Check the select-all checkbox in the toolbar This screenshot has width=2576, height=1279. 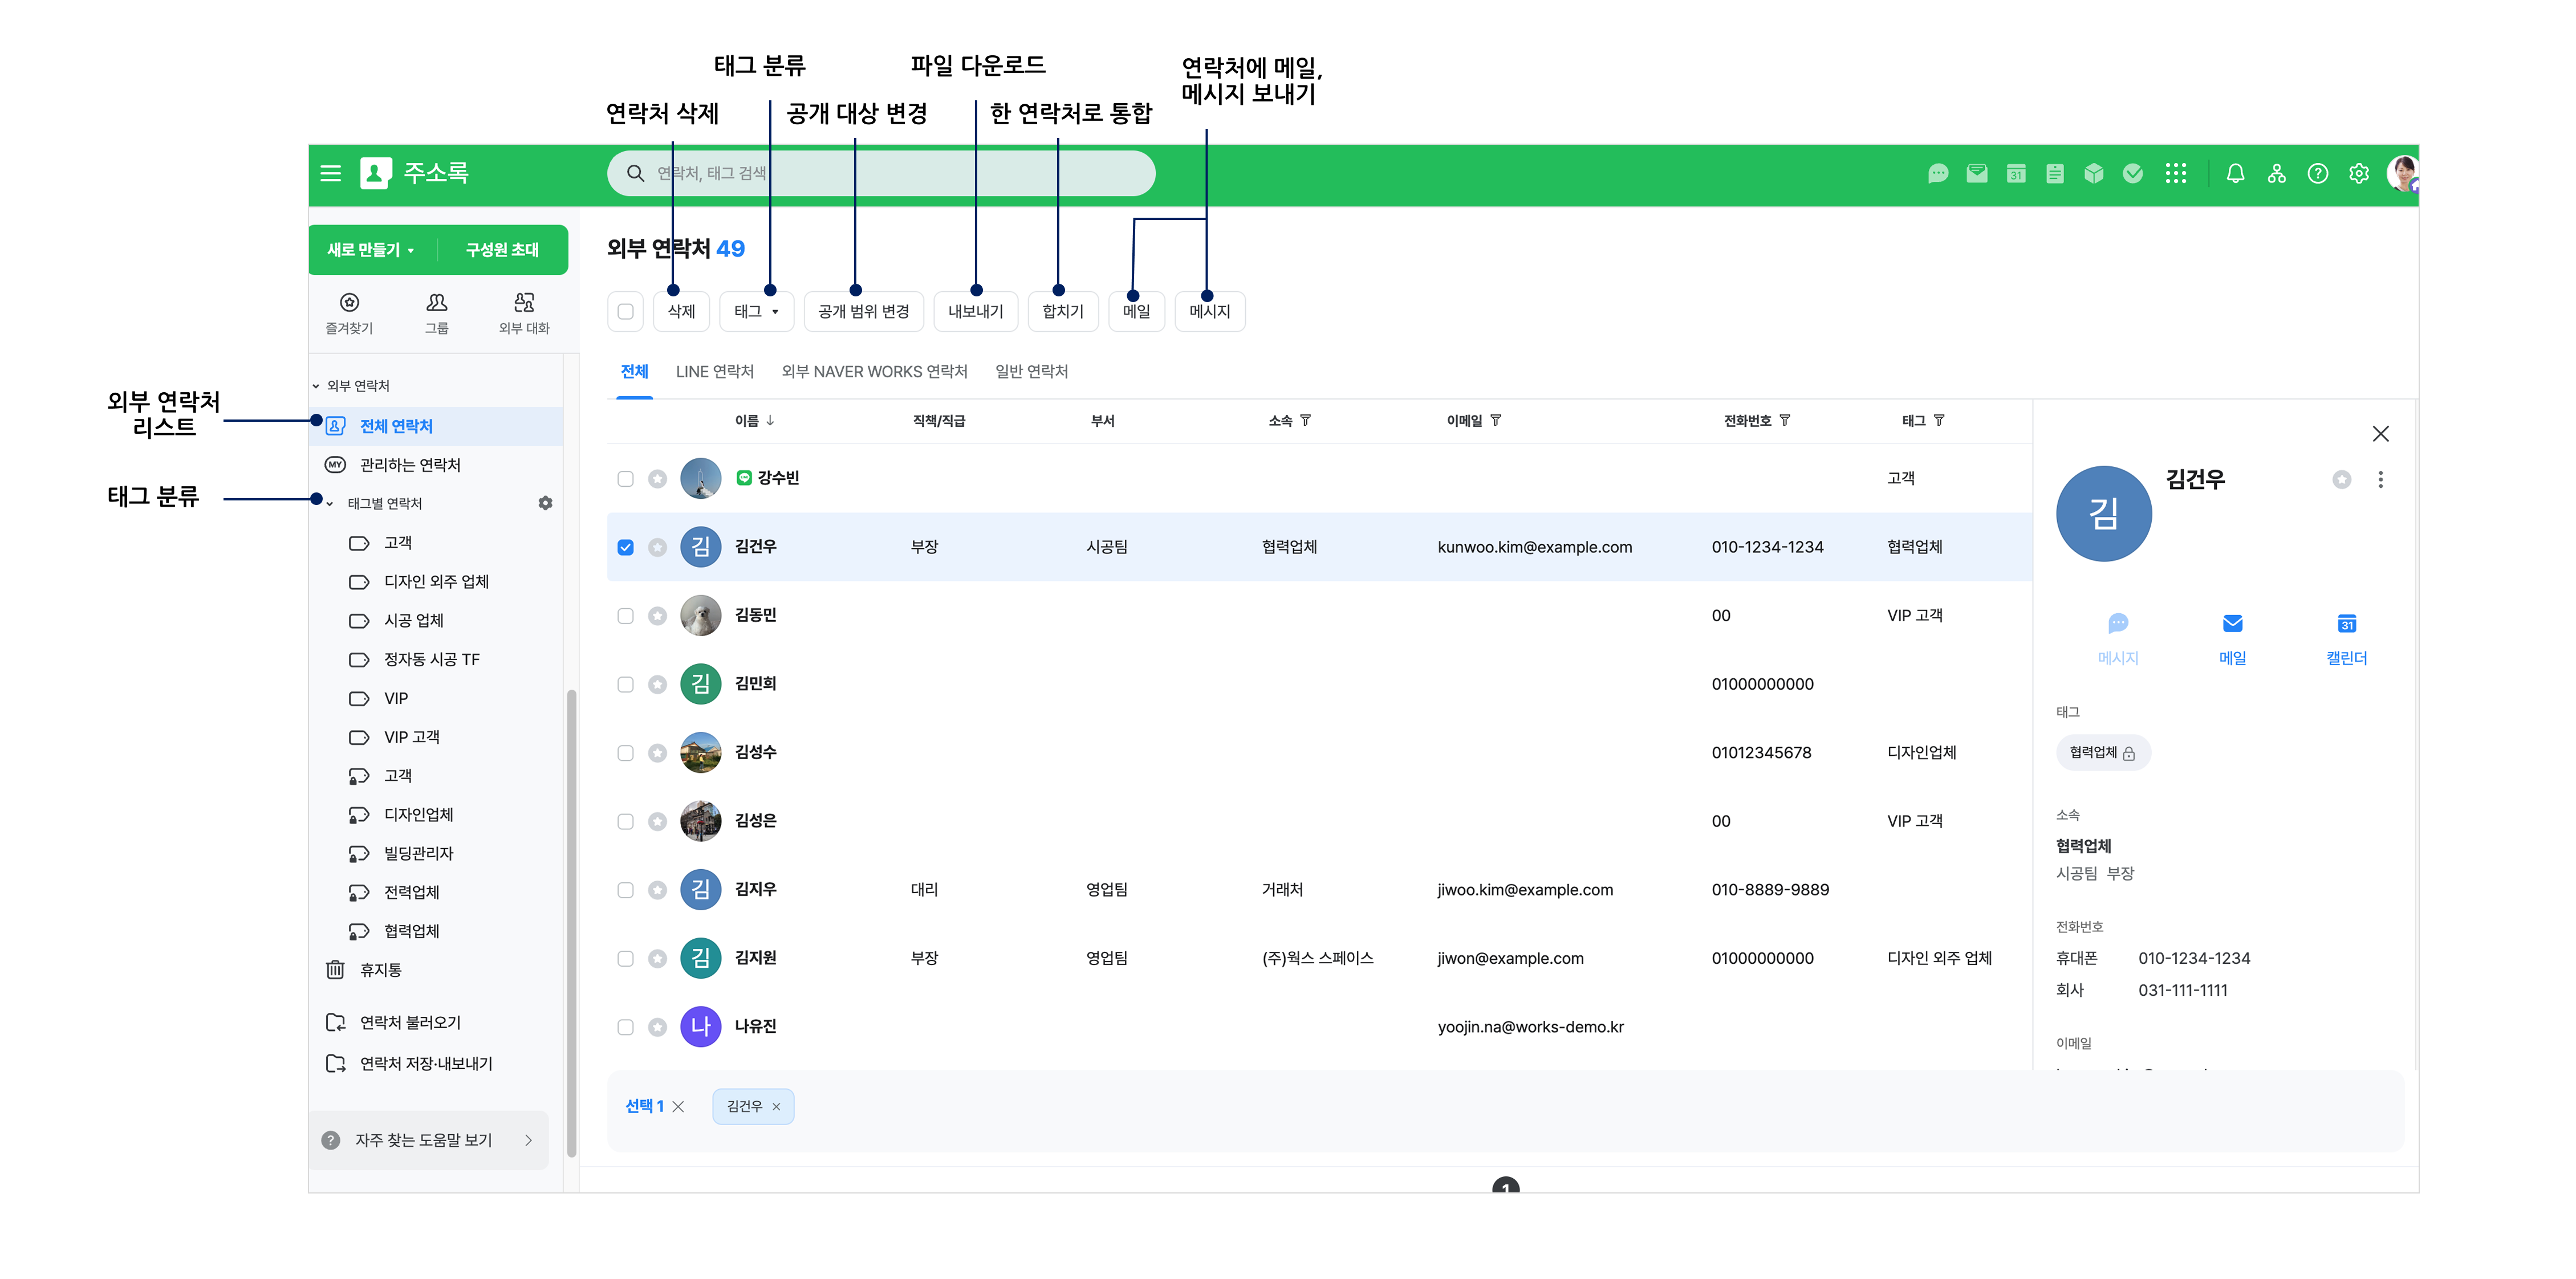(x=626, y=311)
